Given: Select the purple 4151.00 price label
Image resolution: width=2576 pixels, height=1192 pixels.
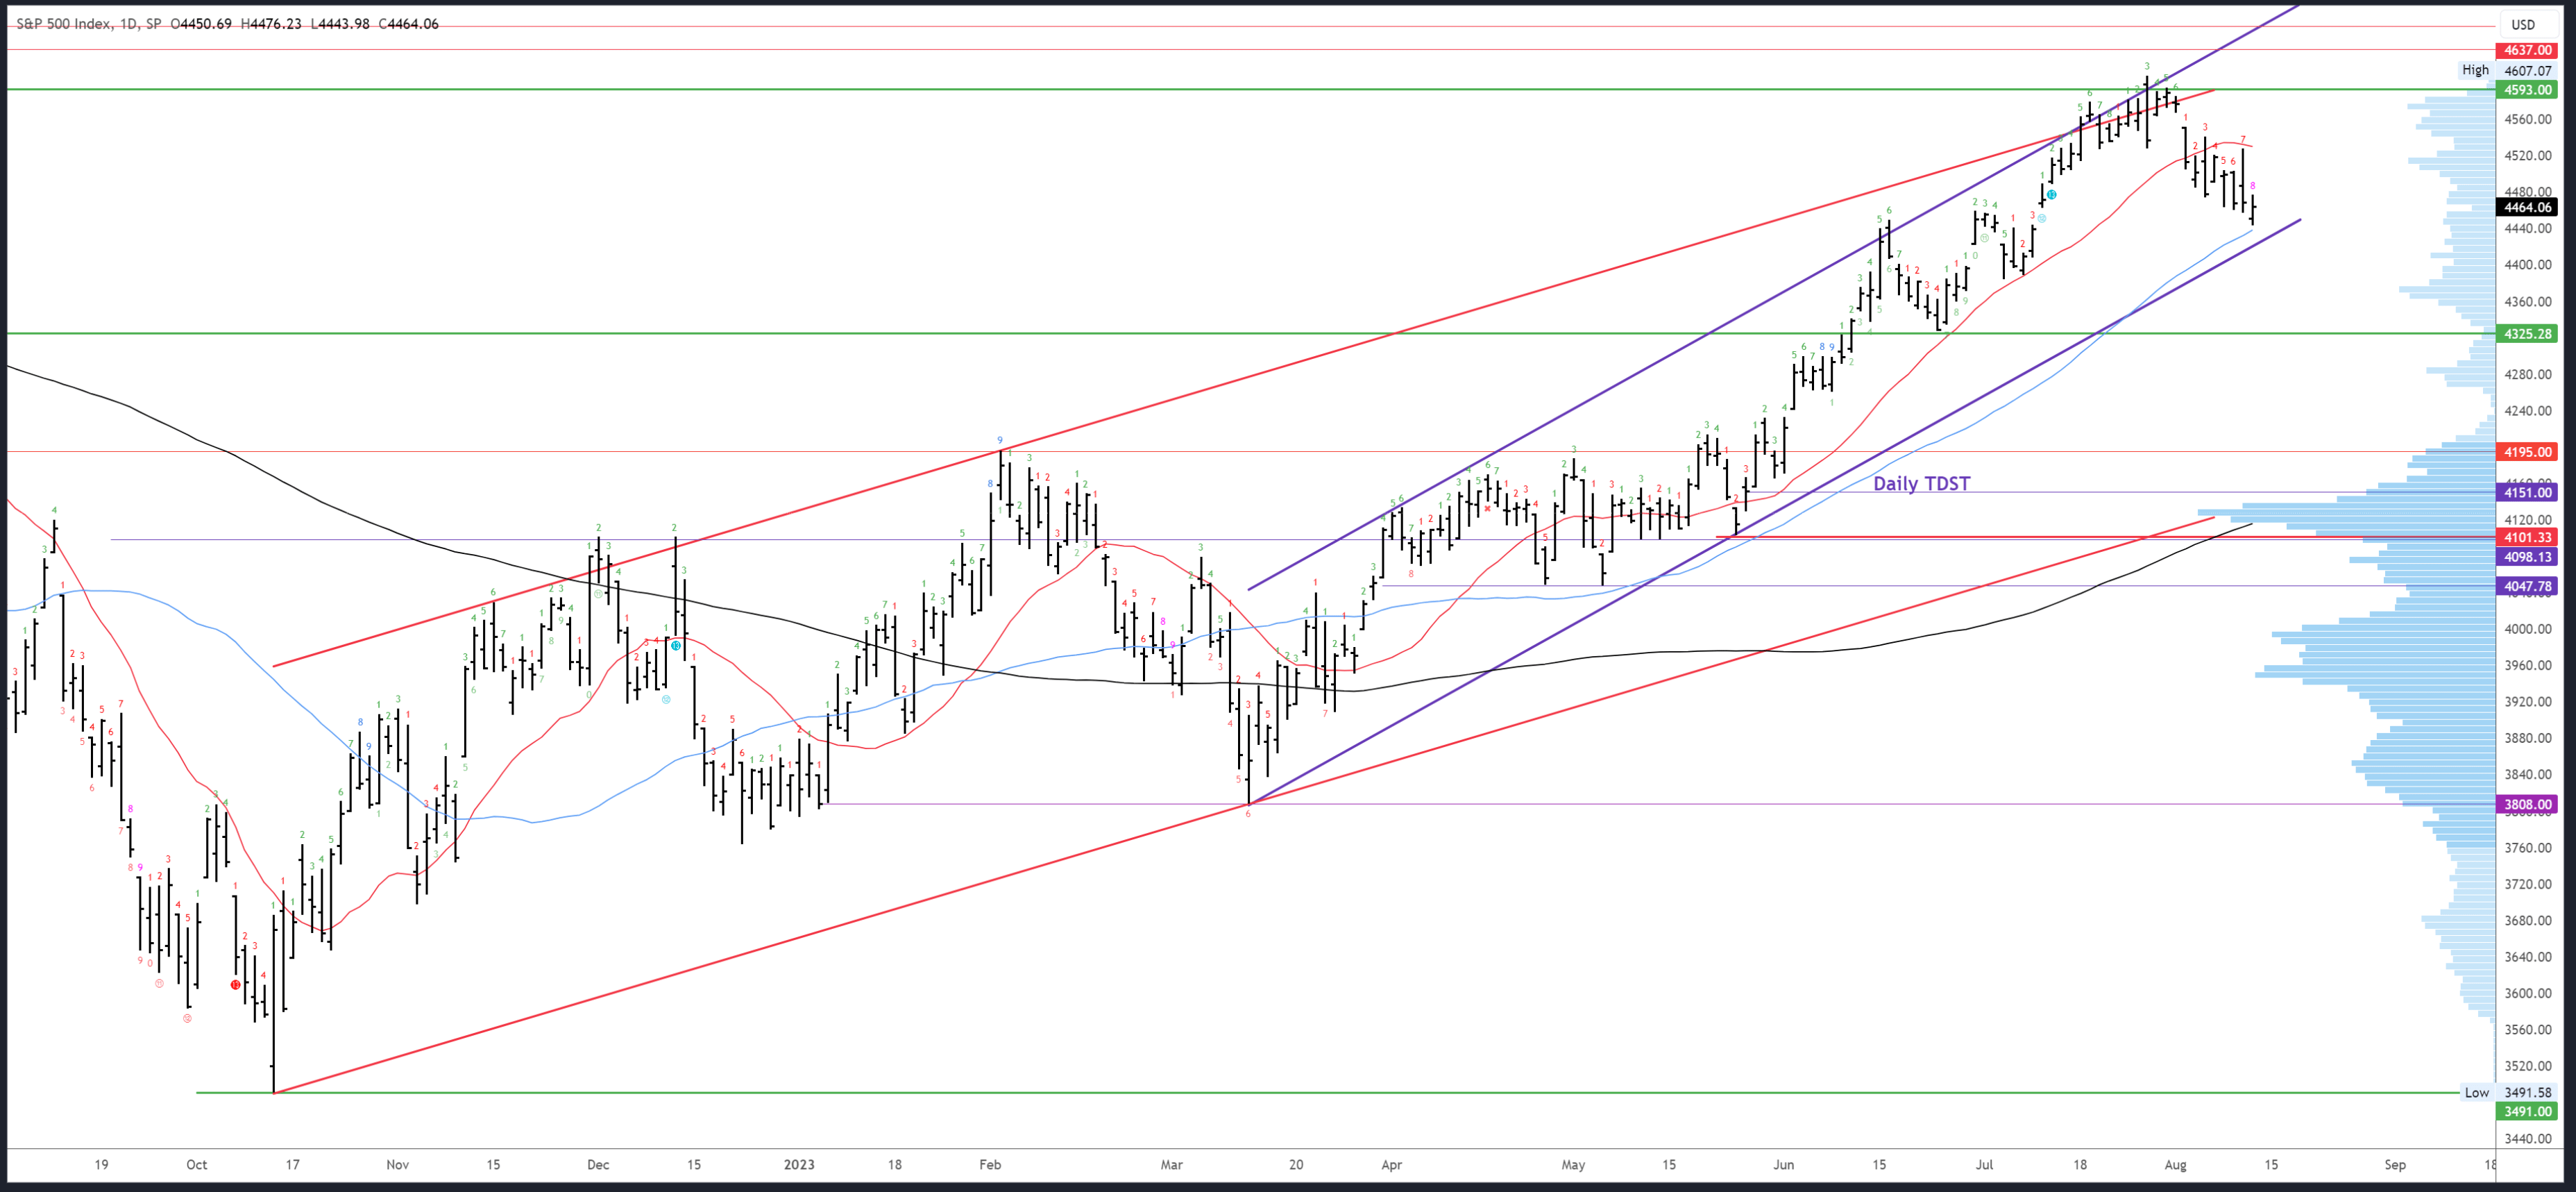Looking at the screenshot, I should (2526, 492).
